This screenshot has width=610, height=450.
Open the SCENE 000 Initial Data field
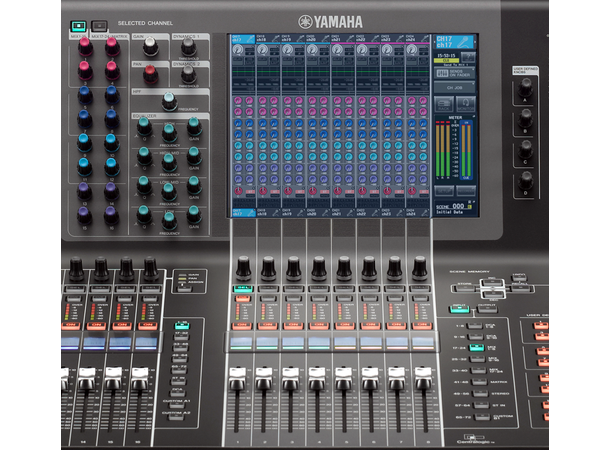(454, 209)
